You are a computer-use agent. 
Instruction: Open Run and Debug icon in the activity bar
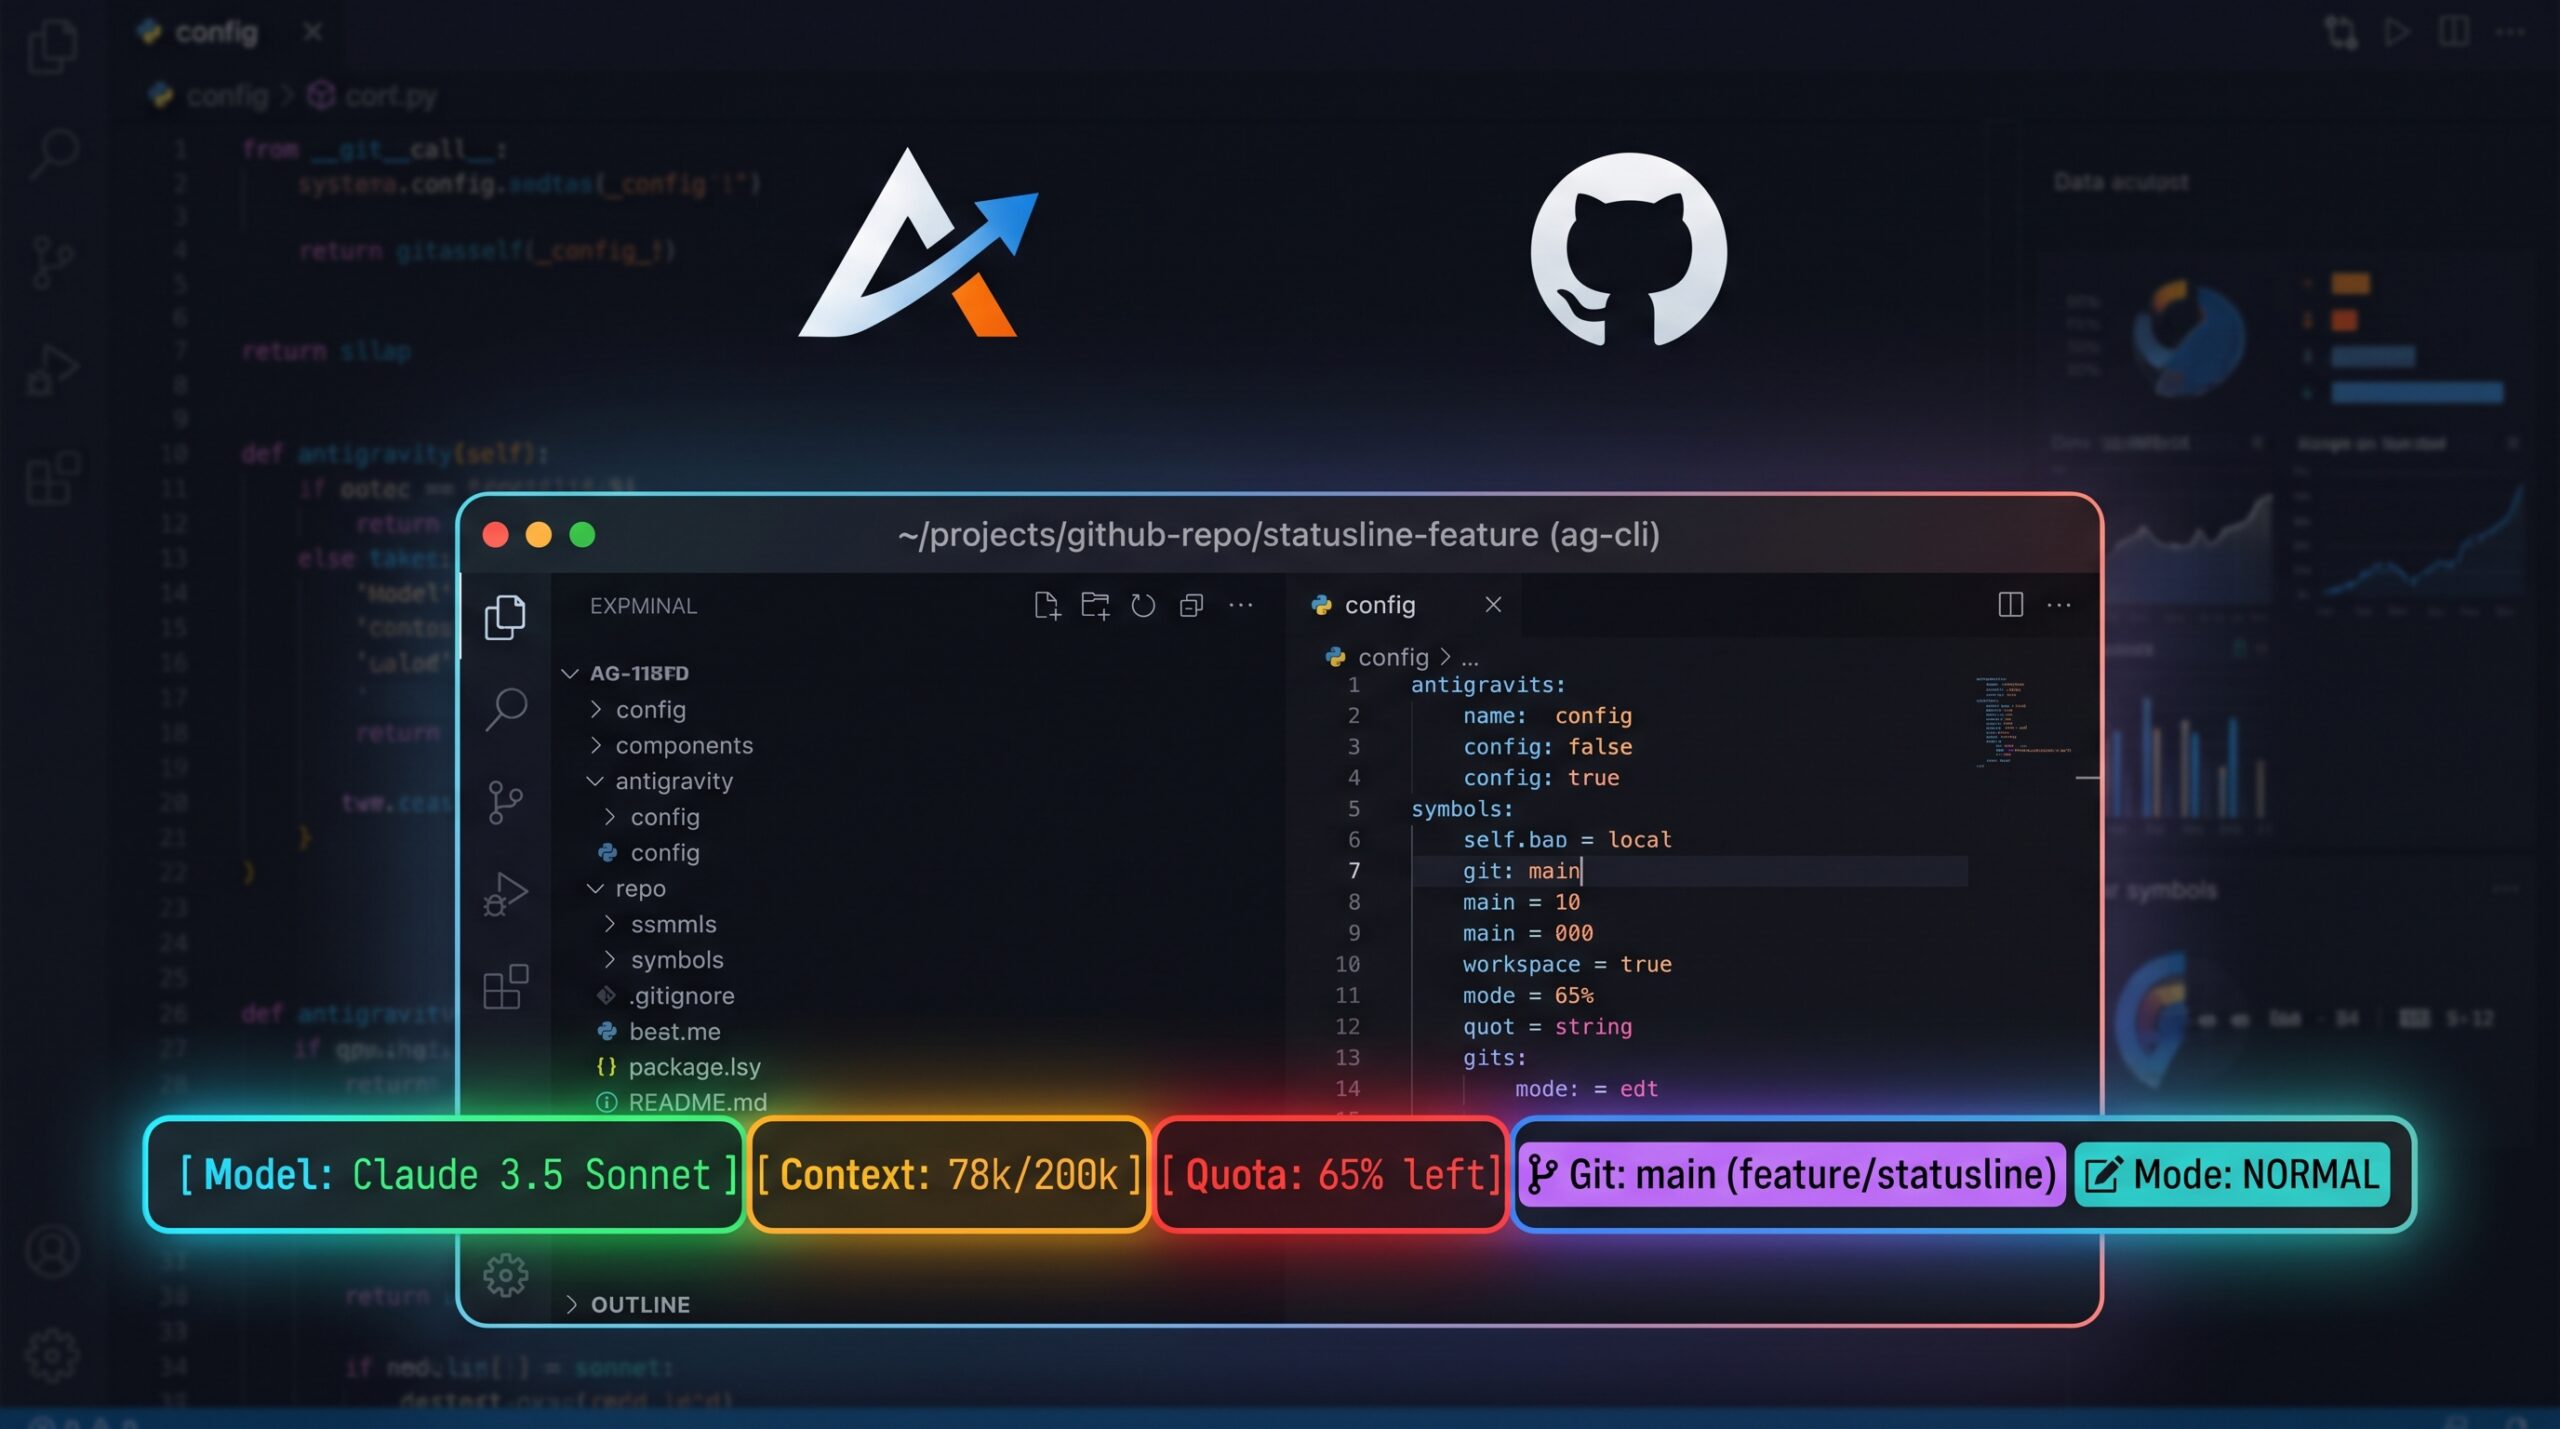[x=505, y=894]
